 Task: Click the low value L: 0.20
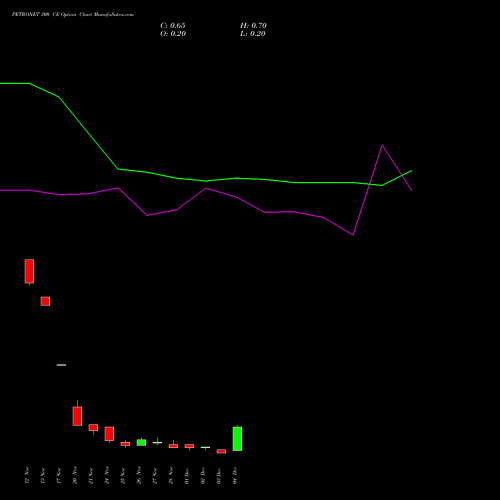(x=253, y=34)
